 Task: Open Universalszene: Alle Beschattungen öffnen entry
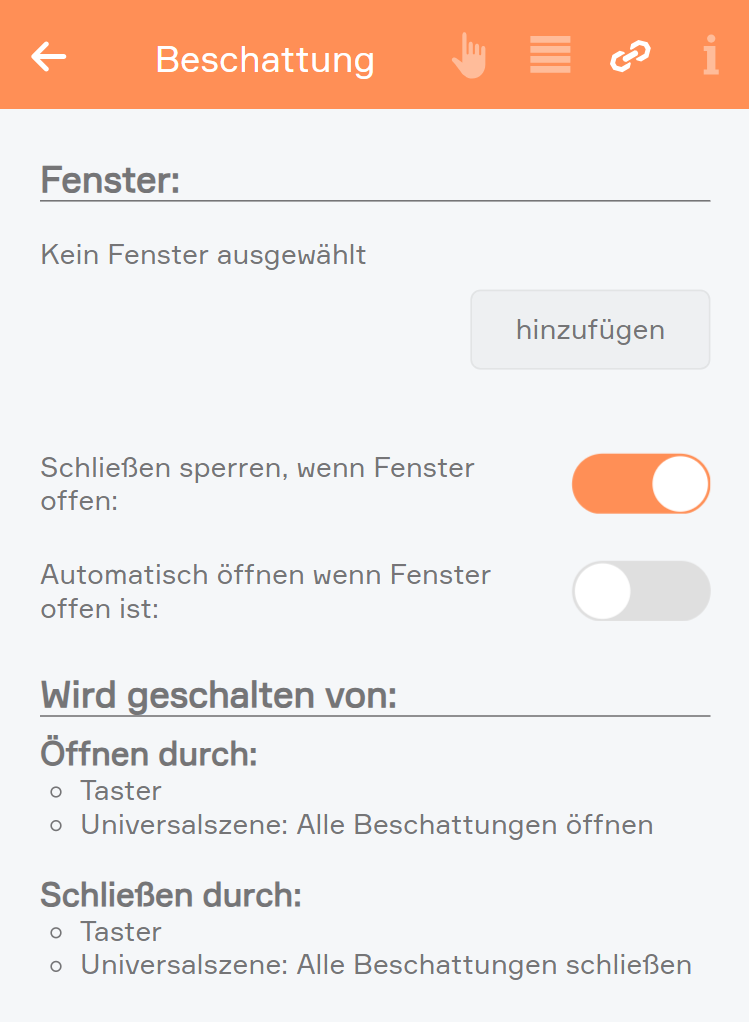coord(367,825)
